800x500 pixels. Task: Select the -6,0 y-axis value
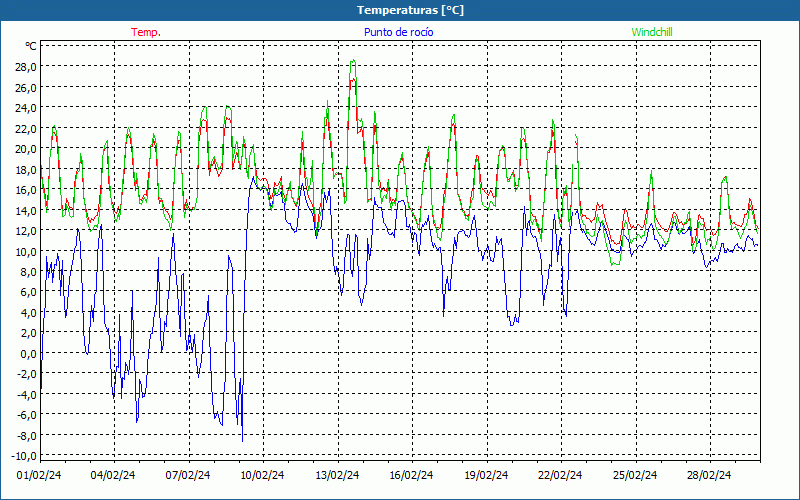click(x=28, y=414)
